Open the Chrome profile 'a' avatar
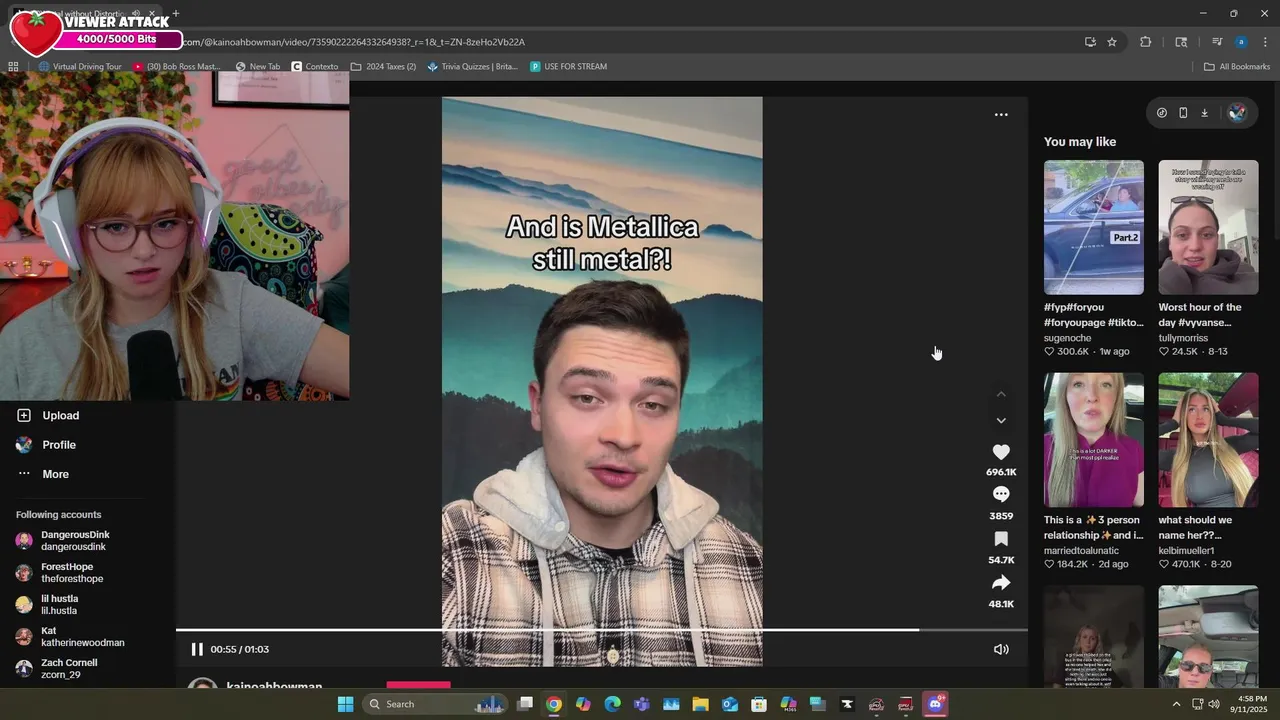This screenshot has width=1280, height=720. (1241, 42)
